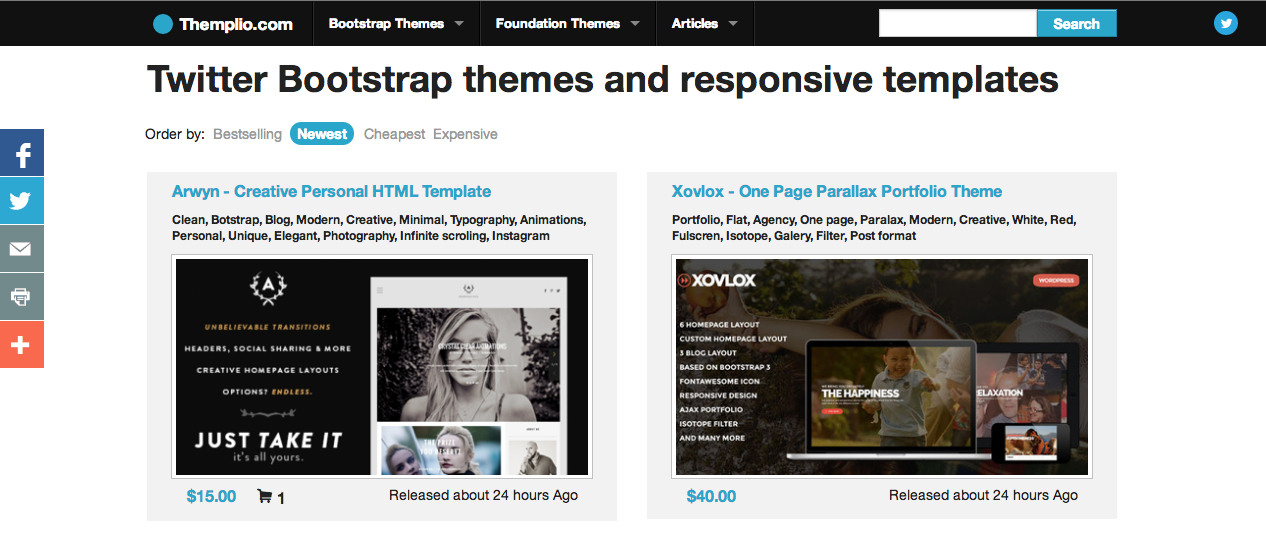Click the Search button
Screen dimensions: 1266x549
(1076, 23)
